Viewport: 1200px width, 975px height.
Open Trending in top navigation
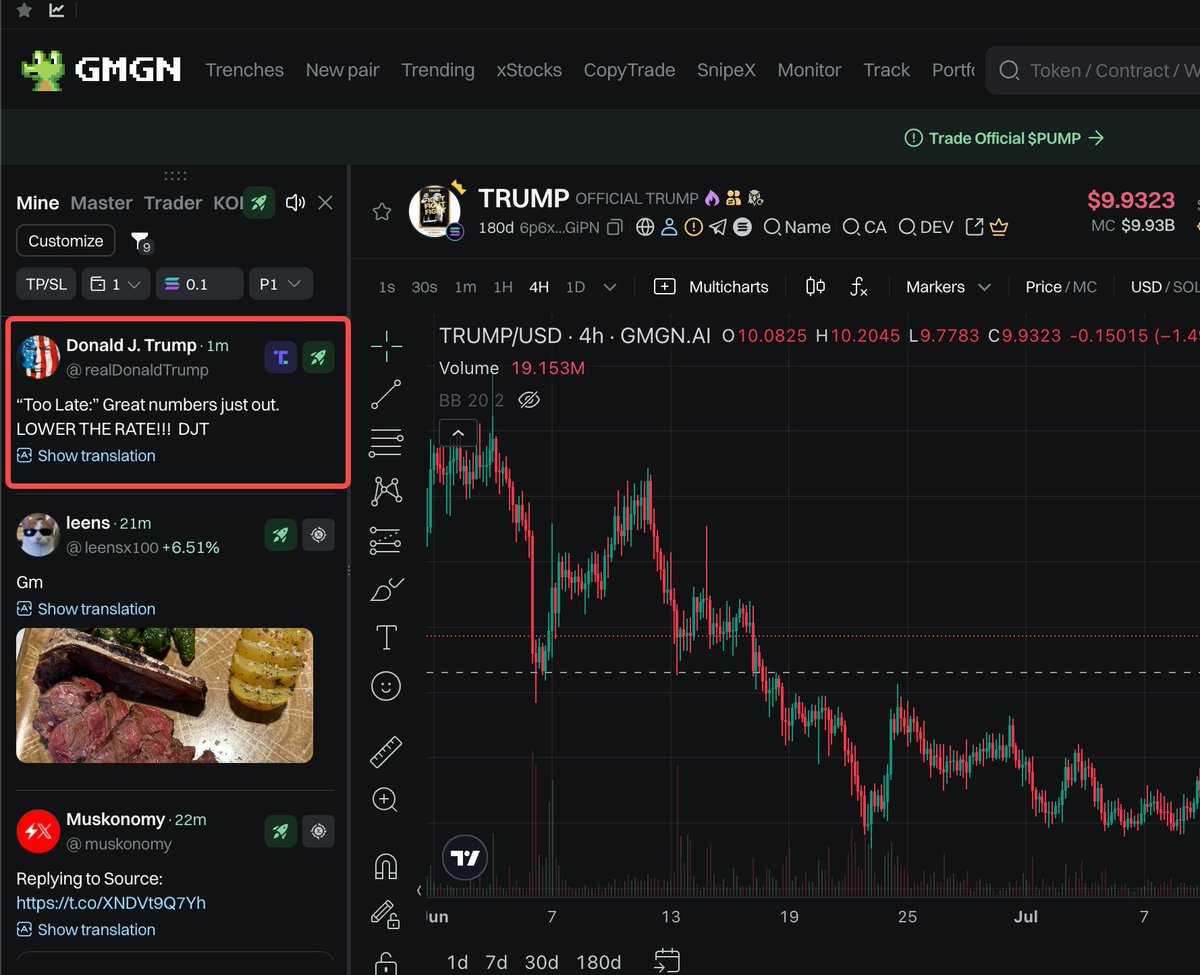[x=438, y=70]
